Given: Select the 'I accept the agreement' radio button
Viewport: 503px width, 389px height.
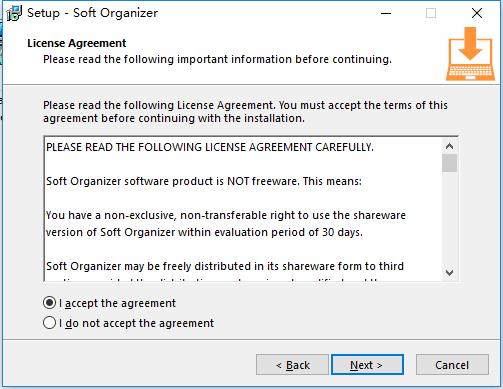Looking at the screenshot, I should [49, 303].
